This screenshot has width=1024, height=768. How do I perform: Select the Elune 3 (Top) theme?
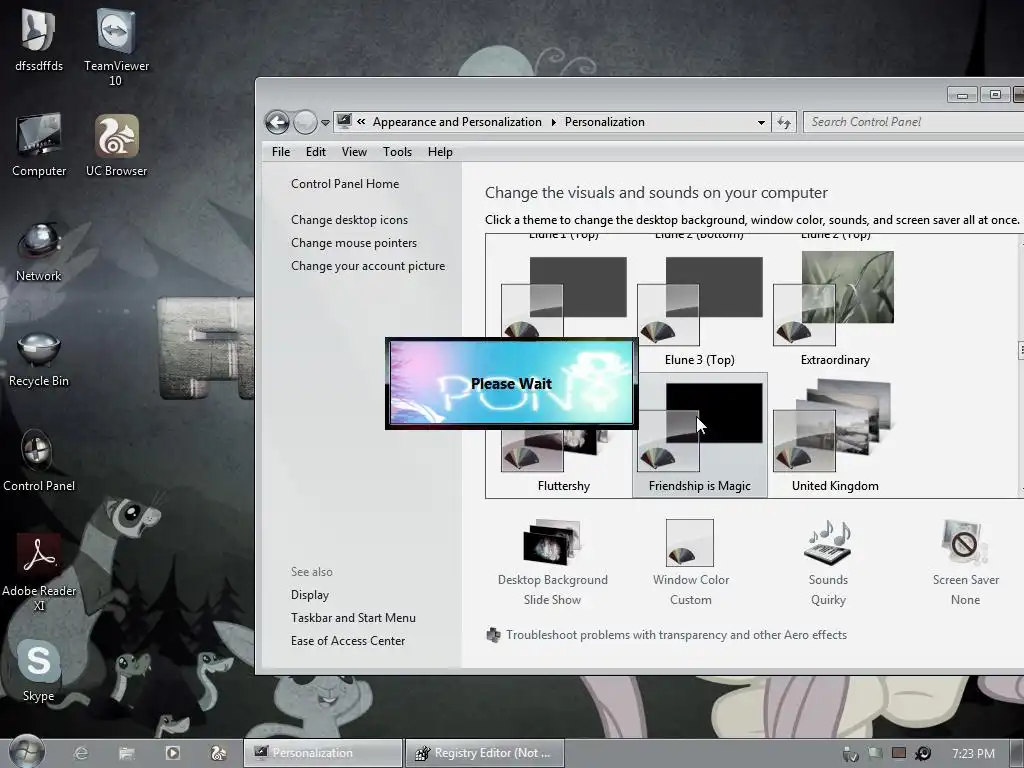click(x=699, y=310)
